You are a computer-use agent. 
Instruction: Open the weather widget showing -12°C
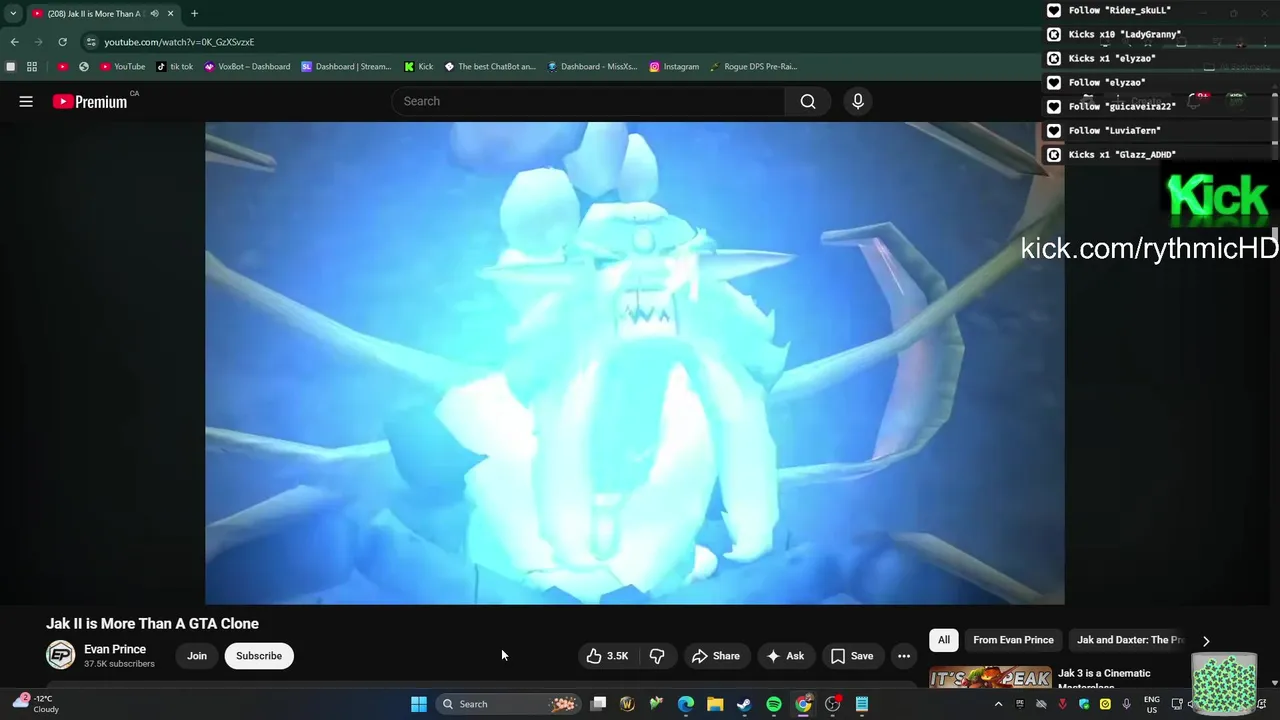[x=36, y=704]
